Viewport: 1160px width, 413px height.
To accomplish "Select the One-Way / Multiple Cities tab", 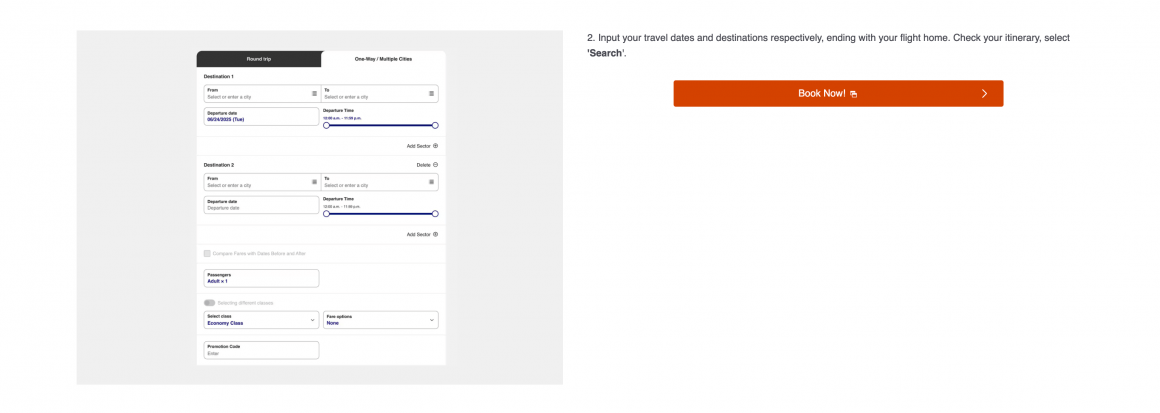I will (383, 59).
